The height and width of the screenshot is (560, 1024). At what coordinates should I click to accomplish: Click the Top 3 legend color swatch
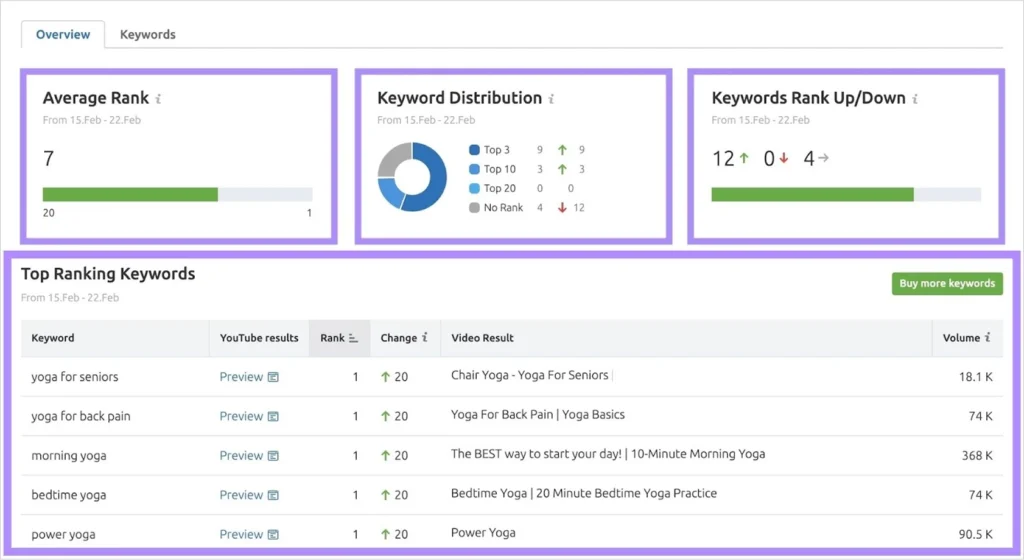pyautogui.click(x=474, y=151)
